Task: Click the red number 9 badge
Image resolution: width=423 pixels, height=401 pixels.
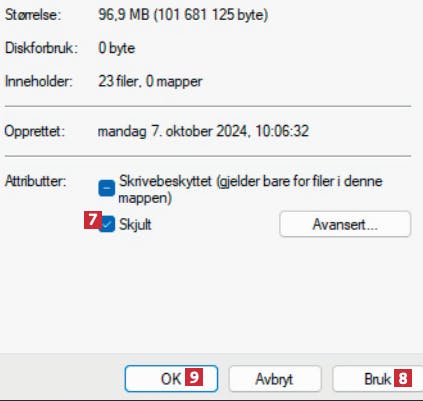Action: point(194,377)
